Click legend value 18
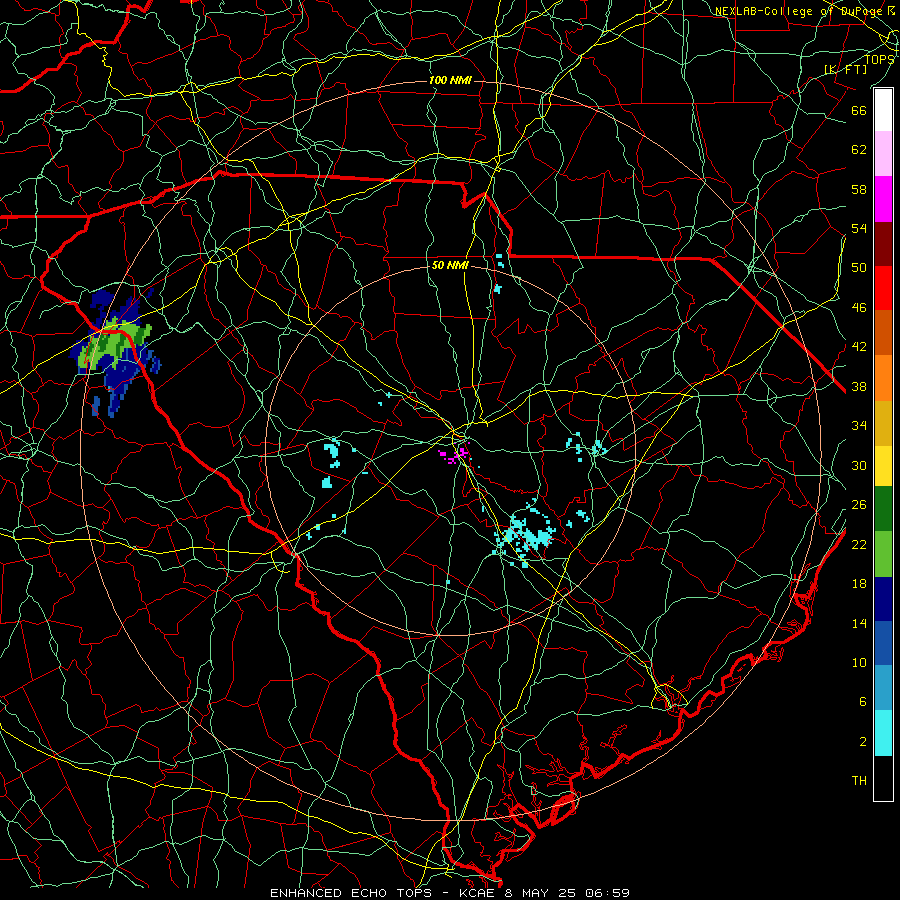The image size is (900, 900). tap(859, 584)
